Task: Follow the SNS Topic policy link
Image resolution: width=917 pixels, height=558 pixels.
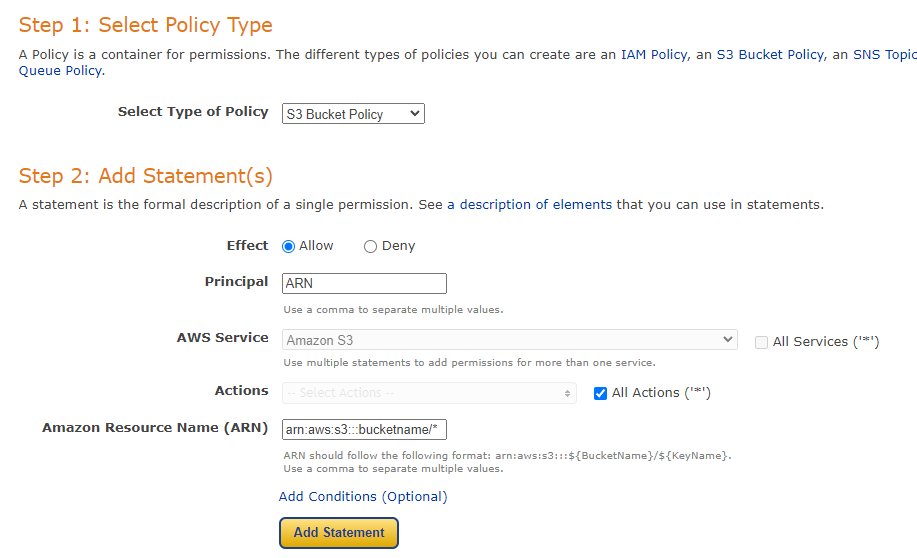Action: (x=884, y=54)
